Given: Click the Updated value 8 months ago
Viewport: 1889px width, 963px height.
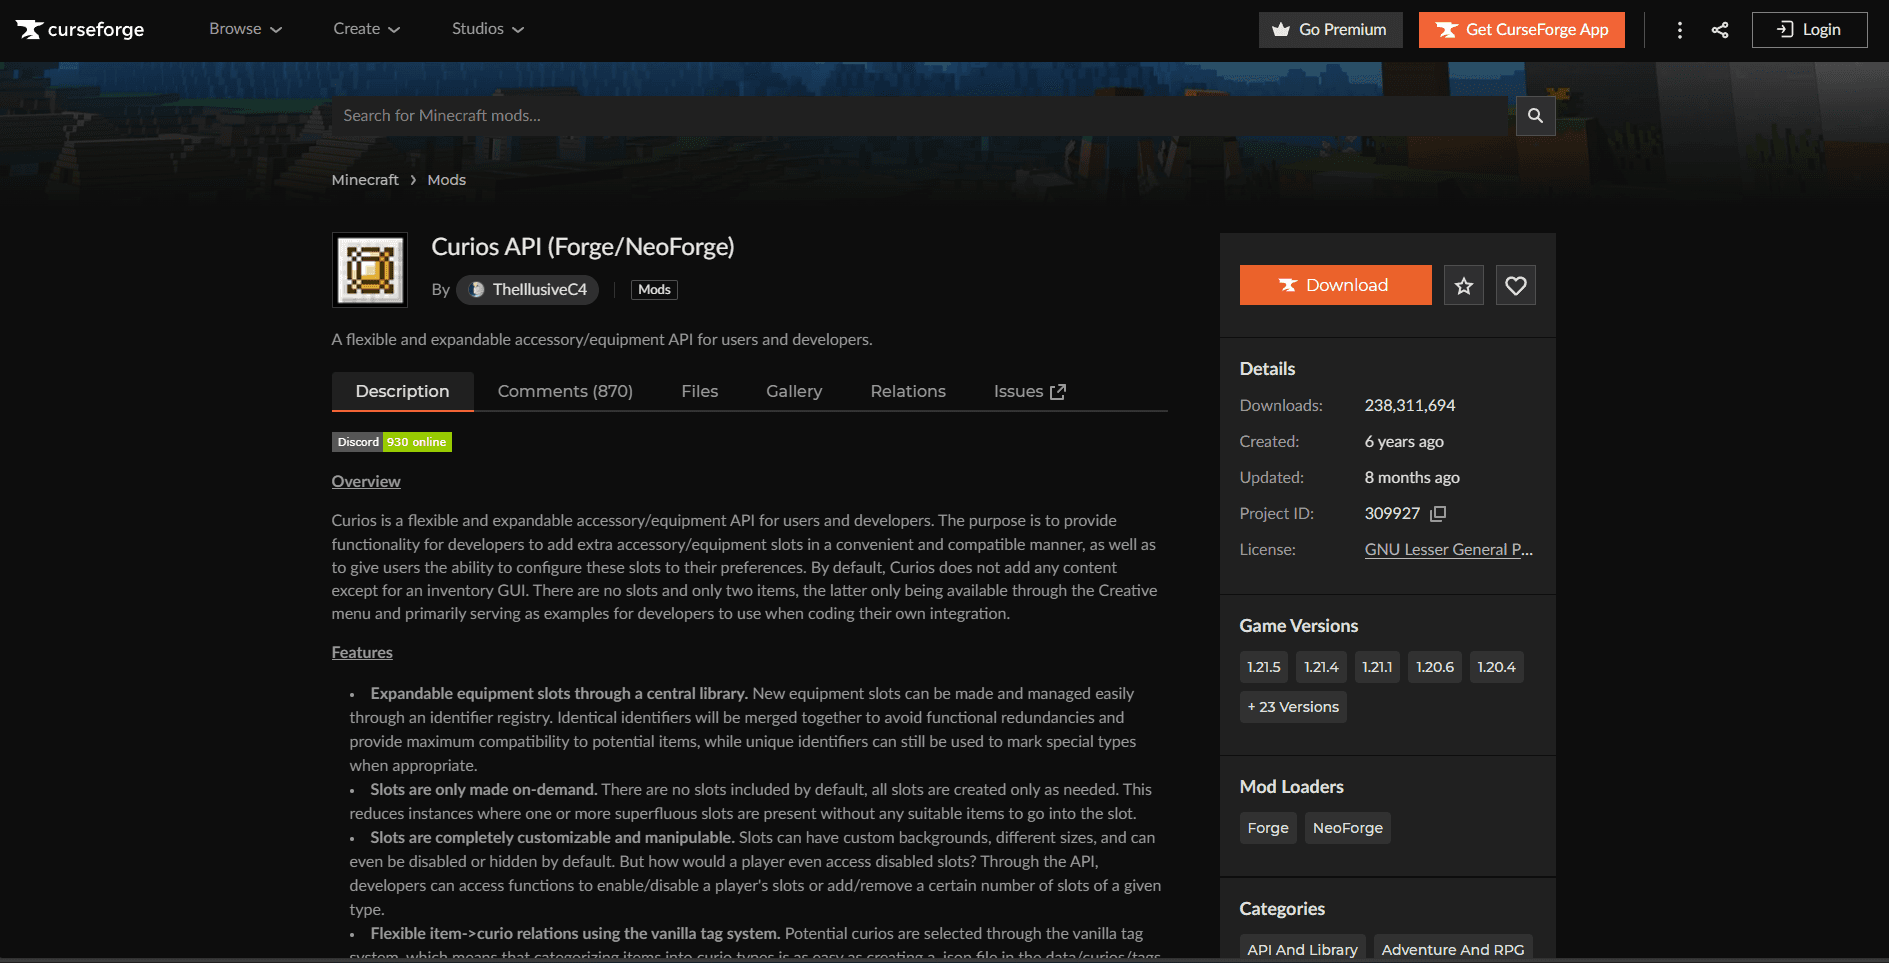Looking at the screenshot, I should coord(1412,478).
